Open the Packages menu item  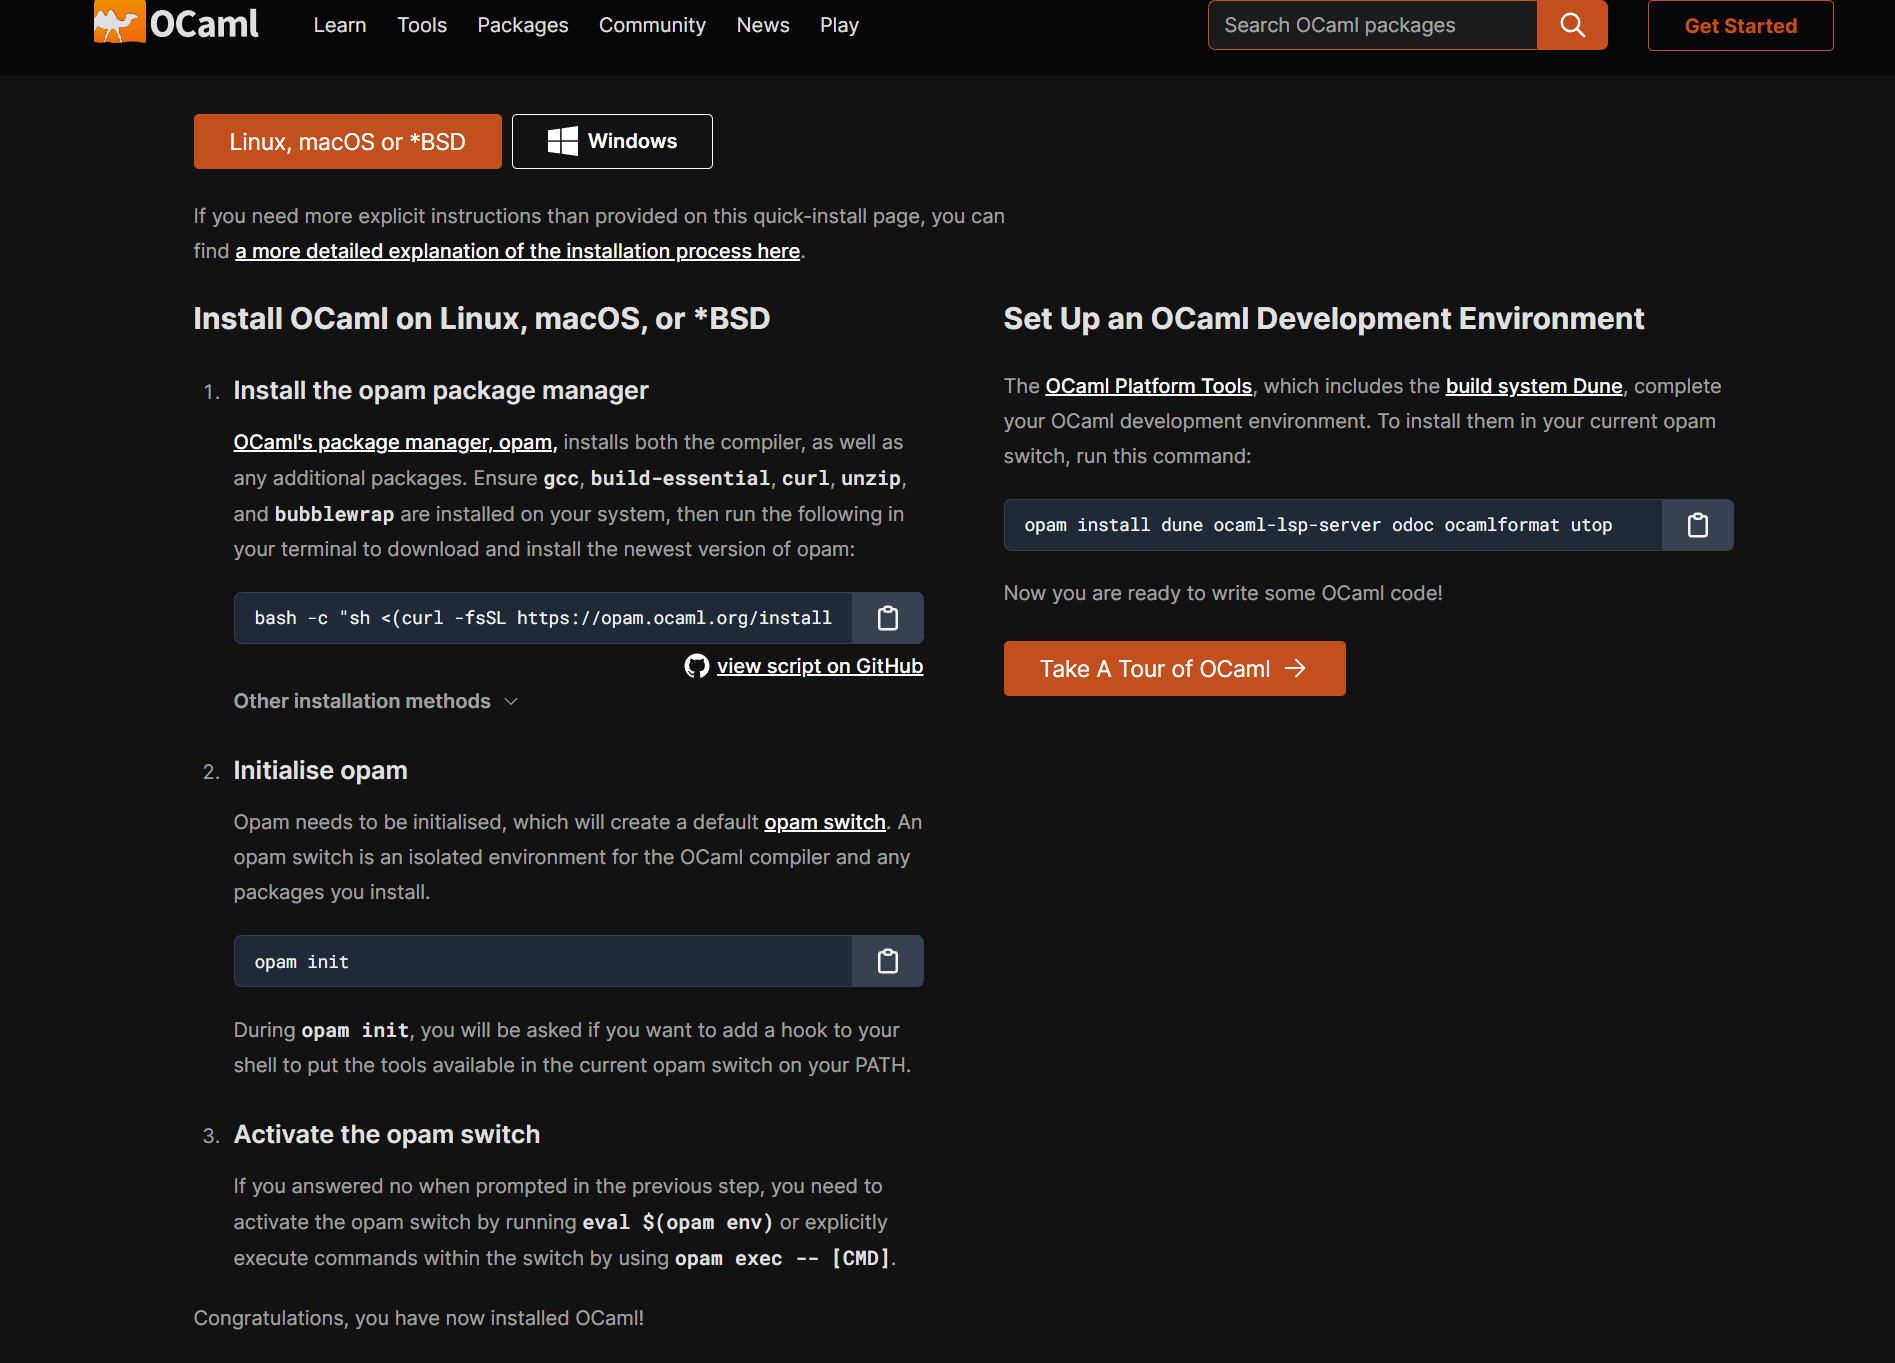coord(522,25)
